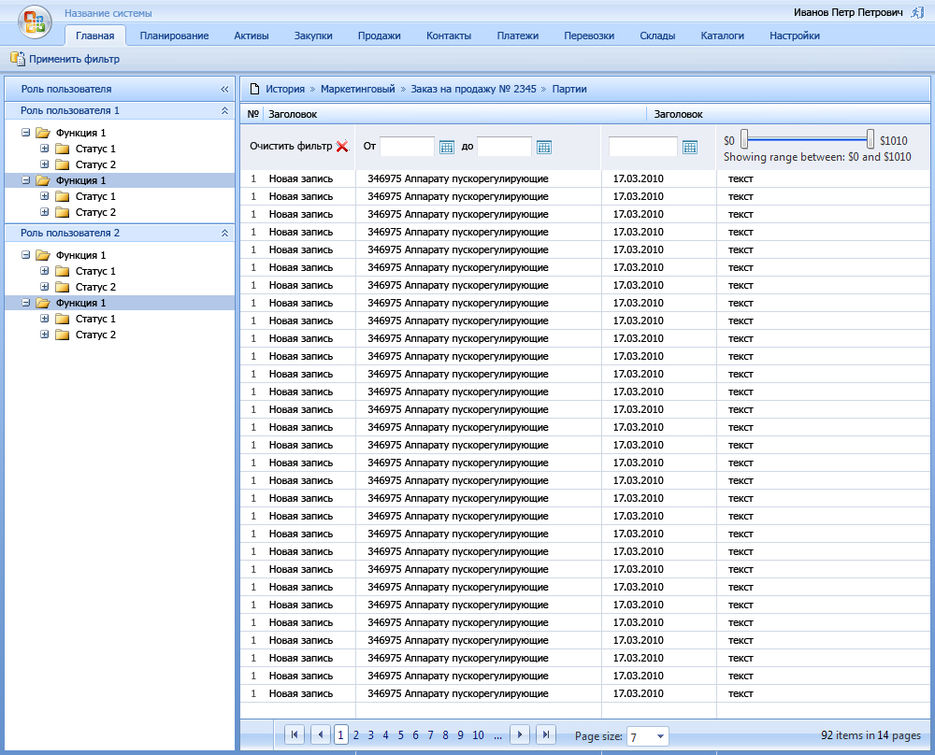Collapse highlighted Функция 1 under Роль пользователя 1

[26, 180]
